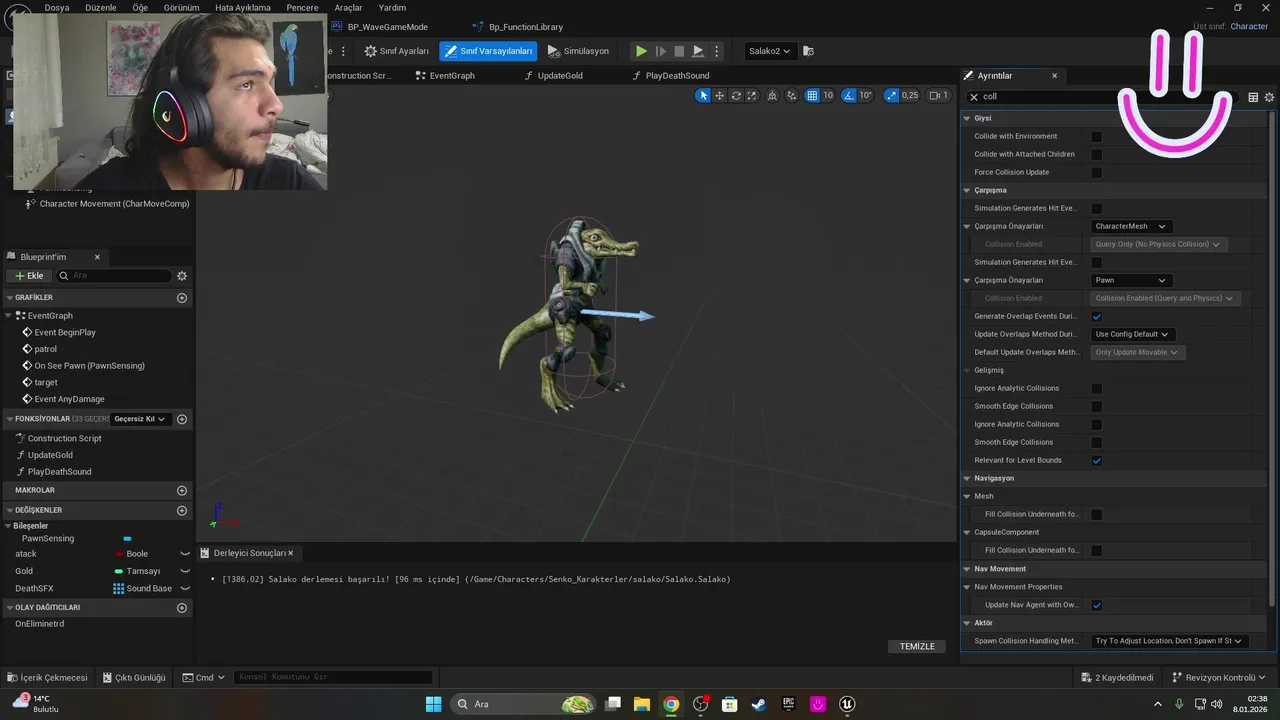This screenshot has width=1280, height=720.
Task: Add a function with FONKSİYONLAR plus icon
Action: 182,419
